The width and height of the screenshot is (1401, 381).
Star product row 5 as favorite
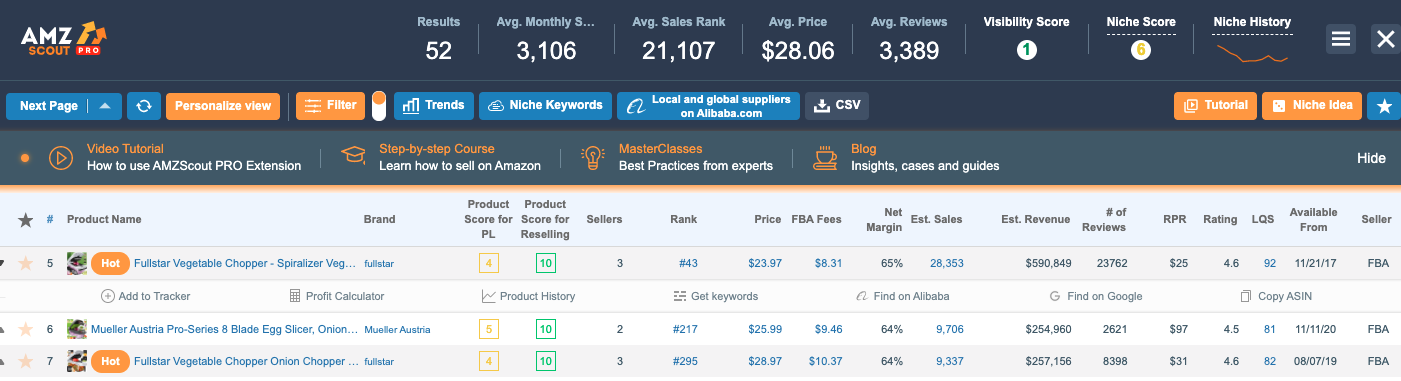coord(26,263)
